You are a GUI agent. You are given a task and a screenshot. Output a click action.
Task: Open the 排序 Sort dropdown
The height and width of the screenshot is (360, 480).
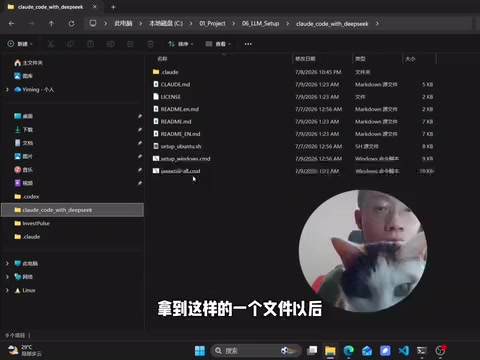181,44
